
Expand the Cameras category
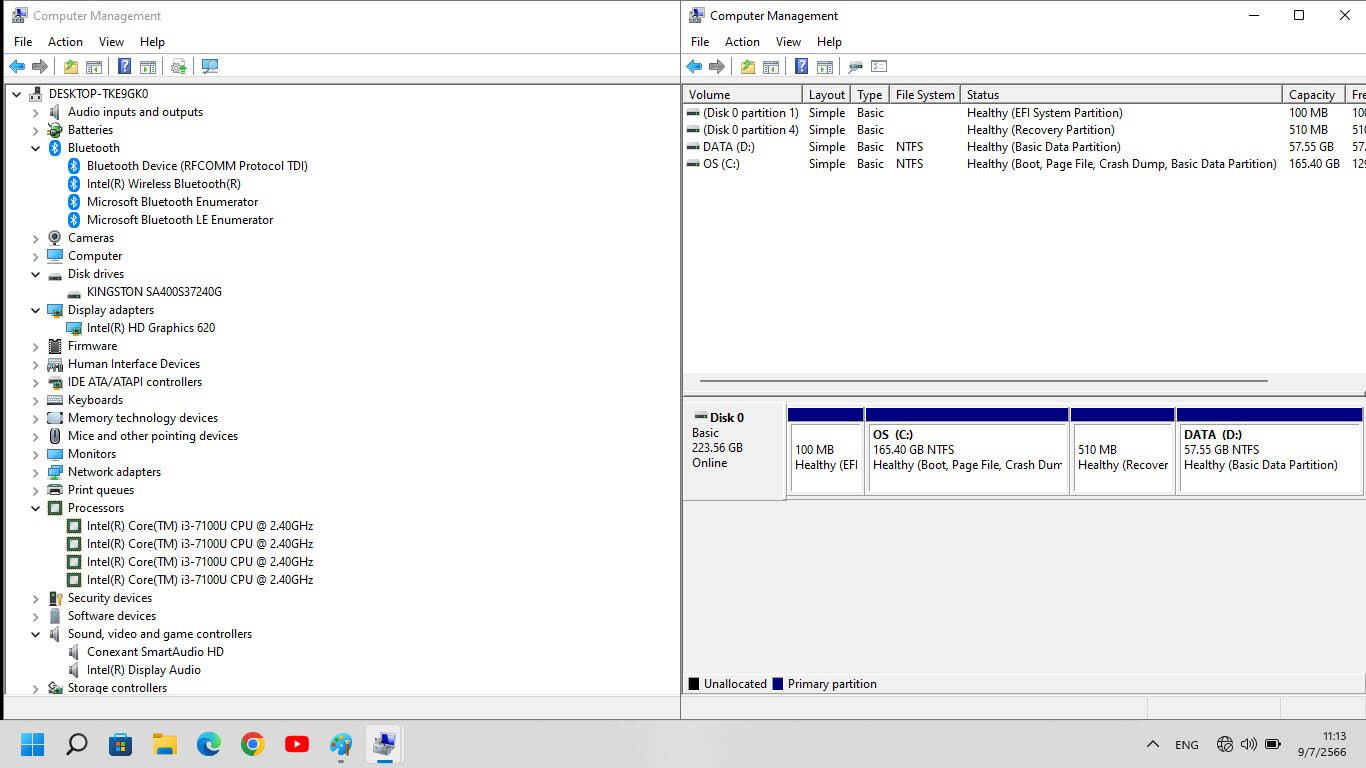pyautogui.click(x=36, y=238)
